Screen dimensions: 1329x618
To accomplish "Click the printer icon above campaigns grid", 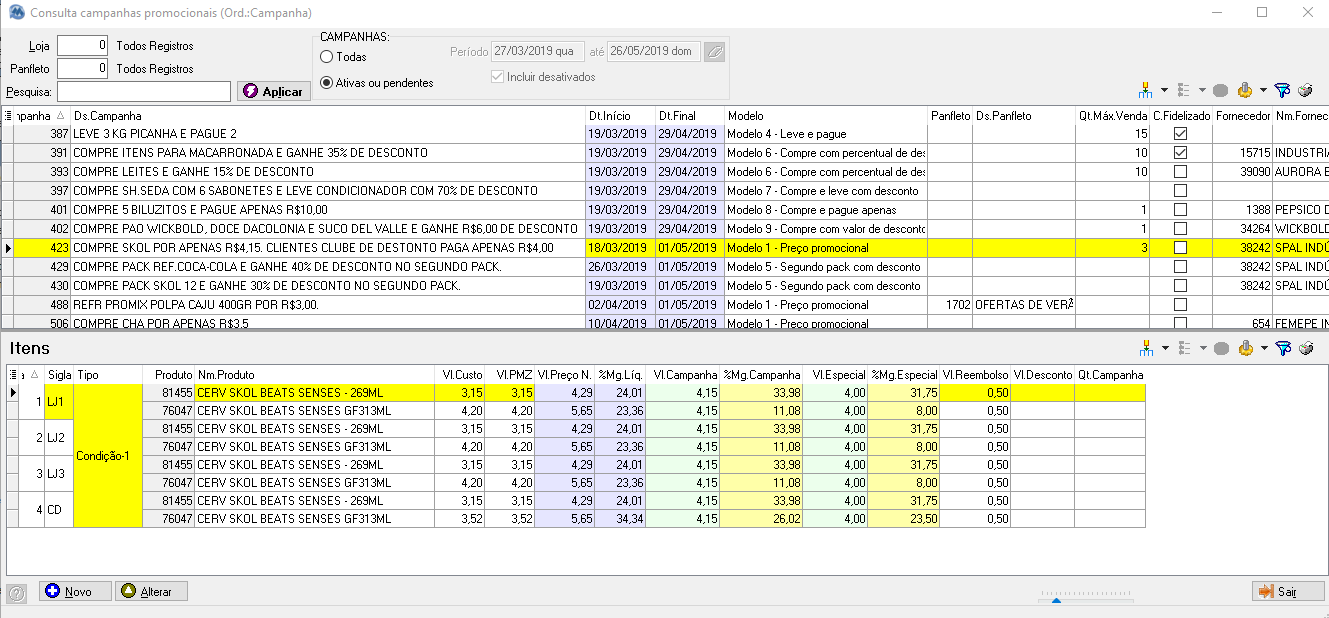I will point(1305,91).
